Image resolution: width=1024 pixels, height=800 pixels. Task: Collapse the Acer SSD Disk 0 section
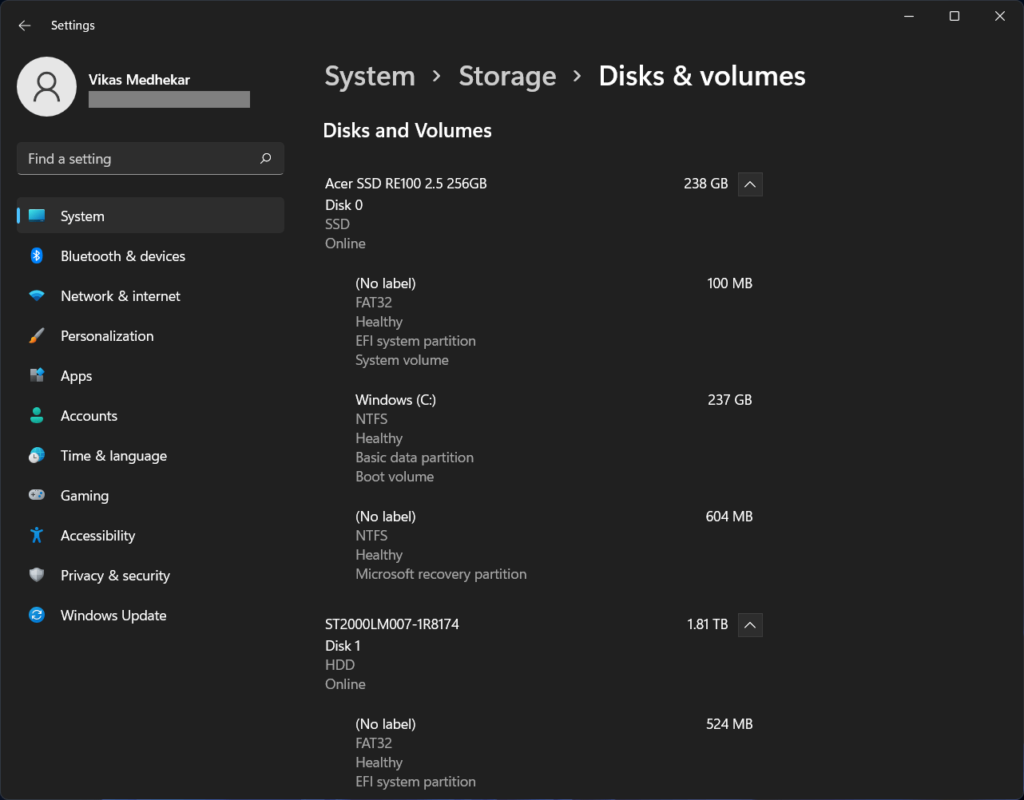click(750, 184)
